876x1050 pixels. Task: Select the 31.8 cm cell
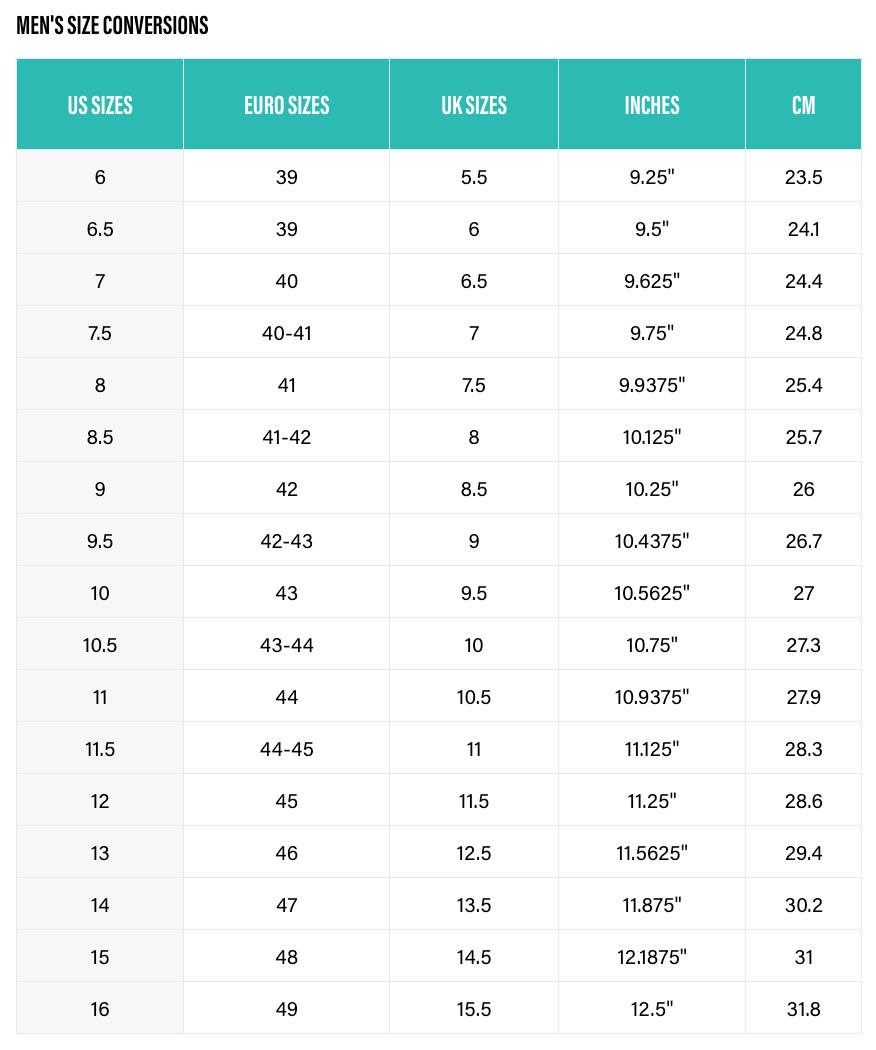click(x=803, y=1009)
